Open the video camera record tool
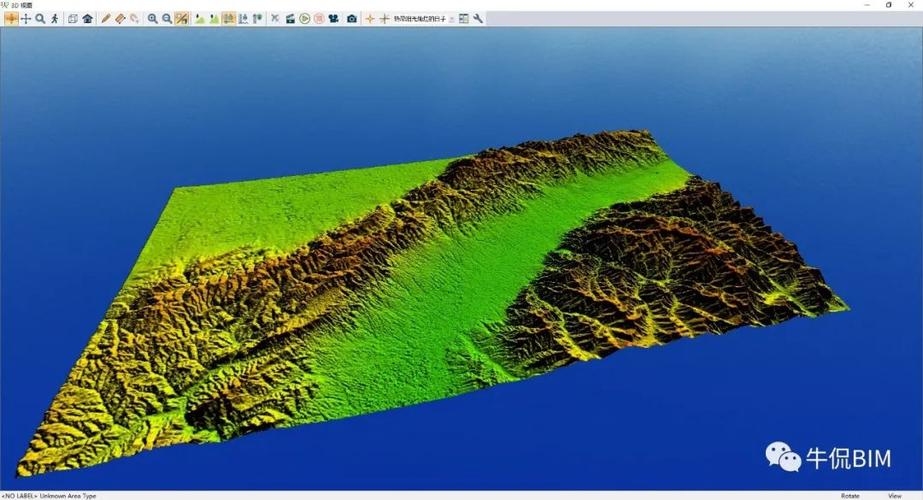923x500 pixels. coord(334,19)
